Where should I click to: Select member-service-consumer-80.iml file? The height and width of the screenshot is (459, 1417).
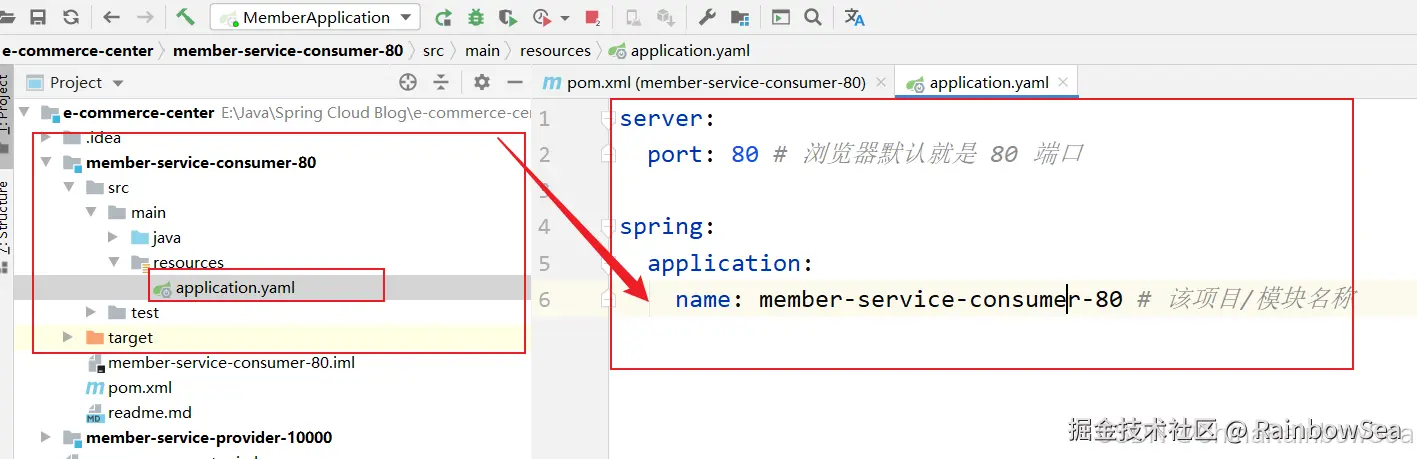[231, 362]
